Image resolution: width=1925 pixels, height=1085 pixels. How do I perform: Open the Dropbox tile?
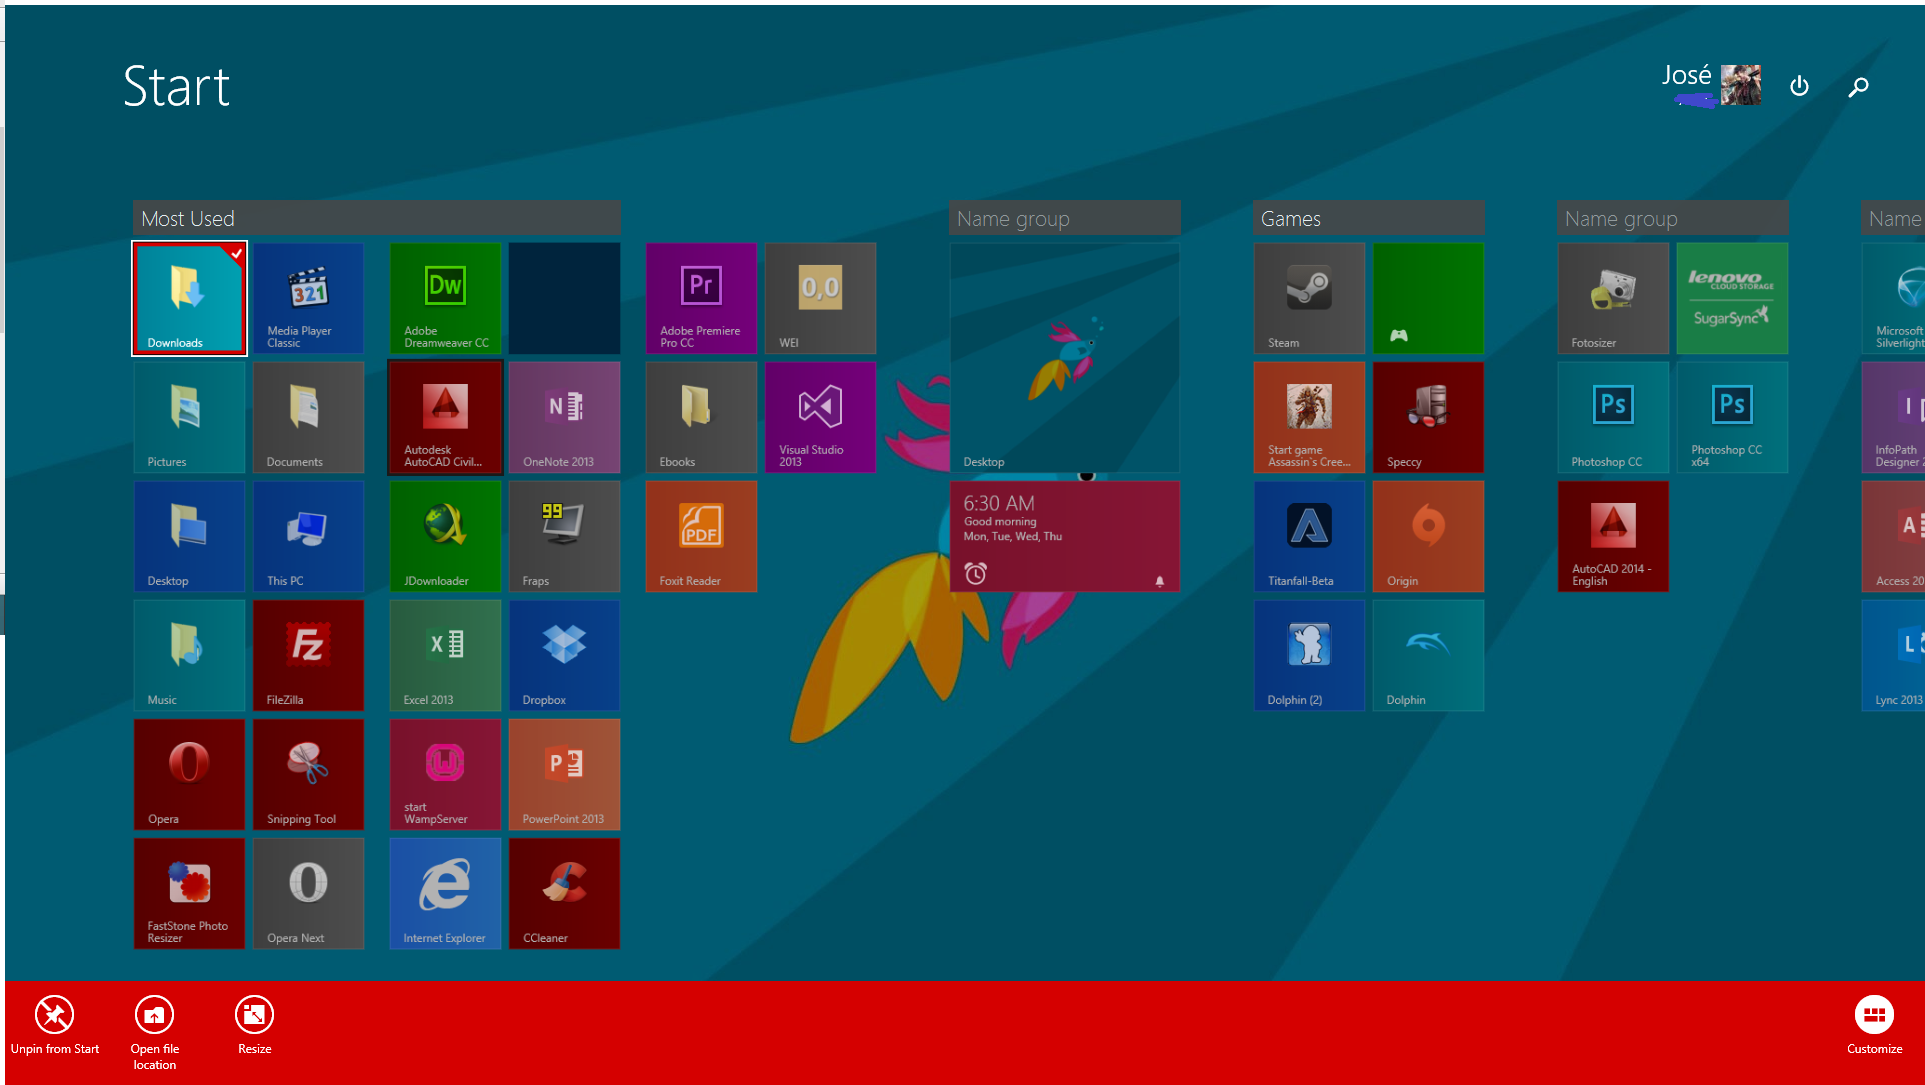[564, 655]
